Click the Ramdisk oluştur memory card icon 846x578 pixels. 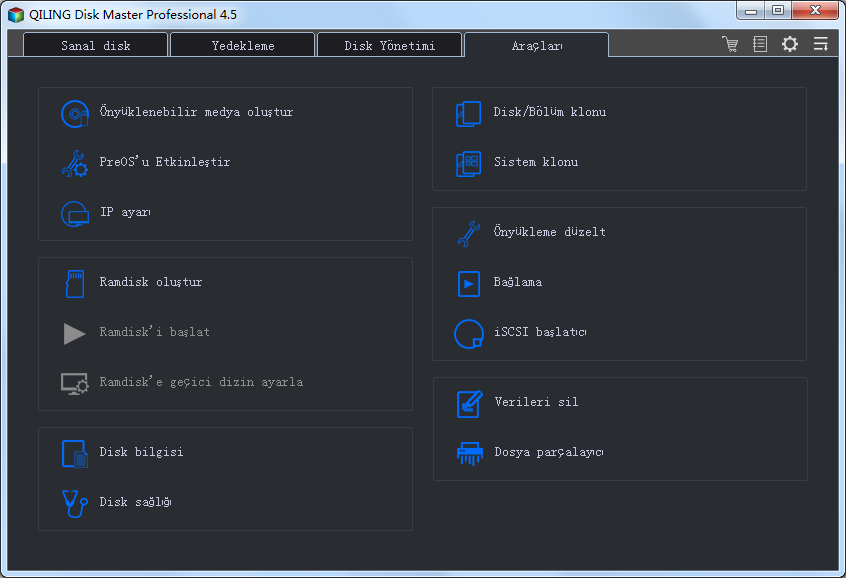tap(74, 284)
